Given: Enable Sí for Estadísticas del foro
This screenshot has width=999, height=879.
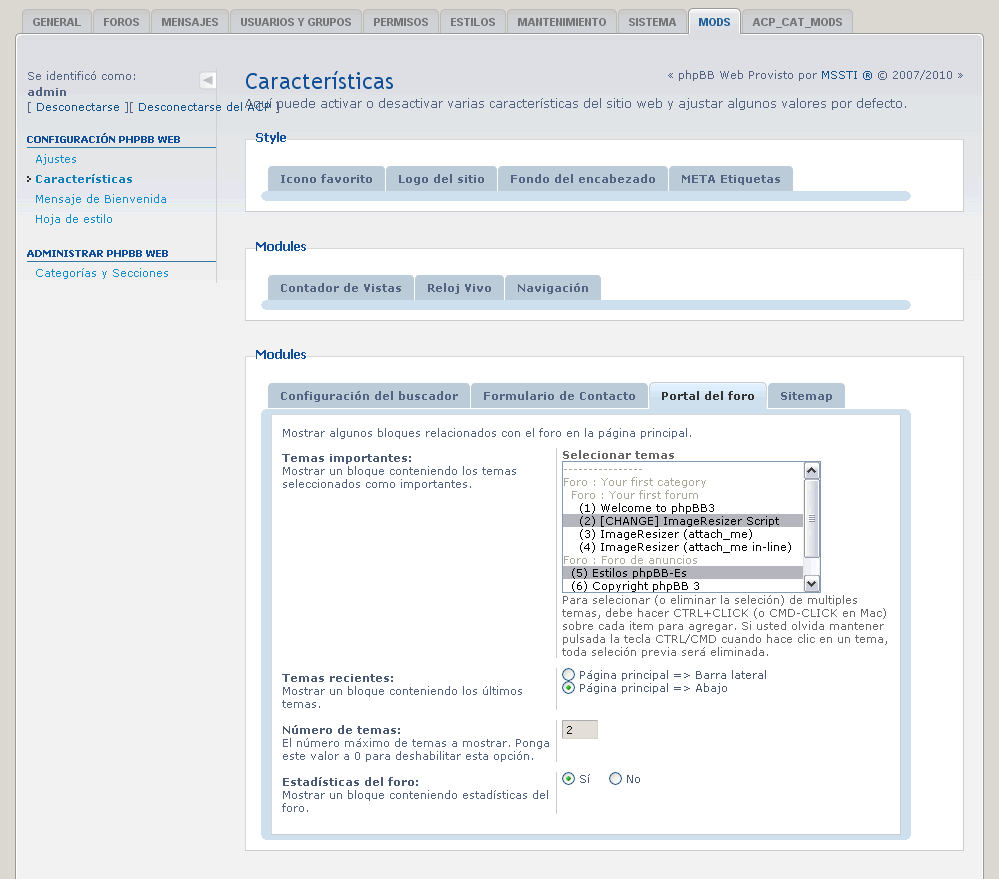Looking at the screenshot, I should pyautogui.click(x=567, y=778).
